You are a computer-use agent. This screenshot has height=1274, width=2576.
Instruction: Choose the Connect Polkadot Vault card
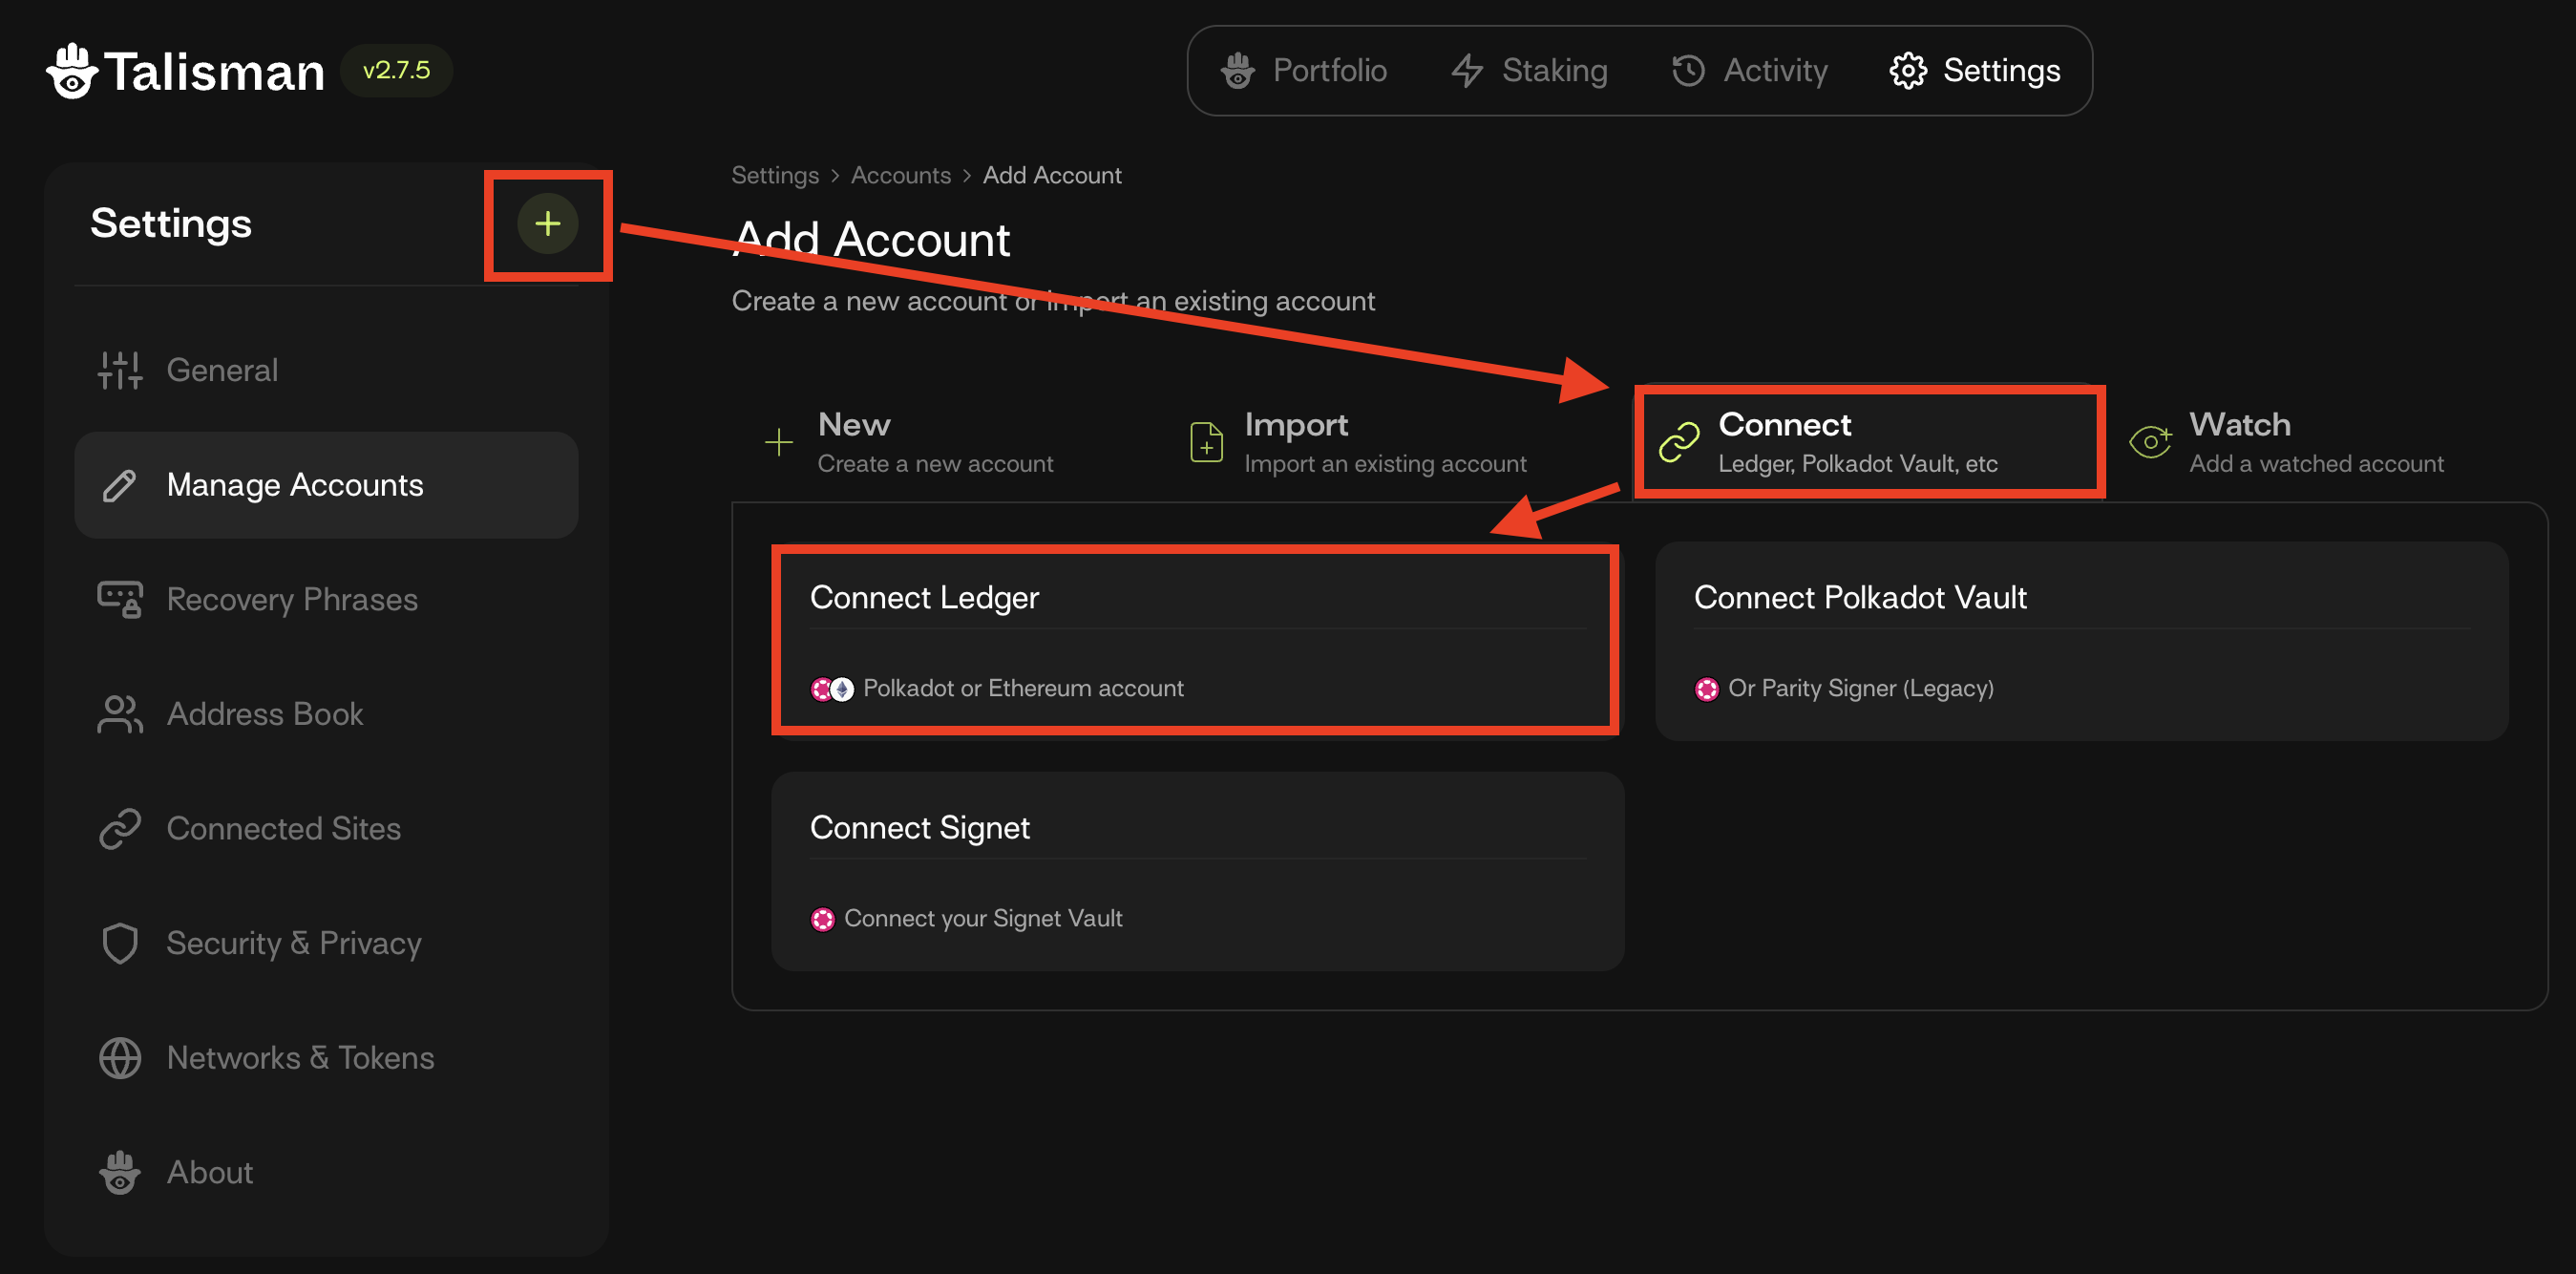point(2080,640)
